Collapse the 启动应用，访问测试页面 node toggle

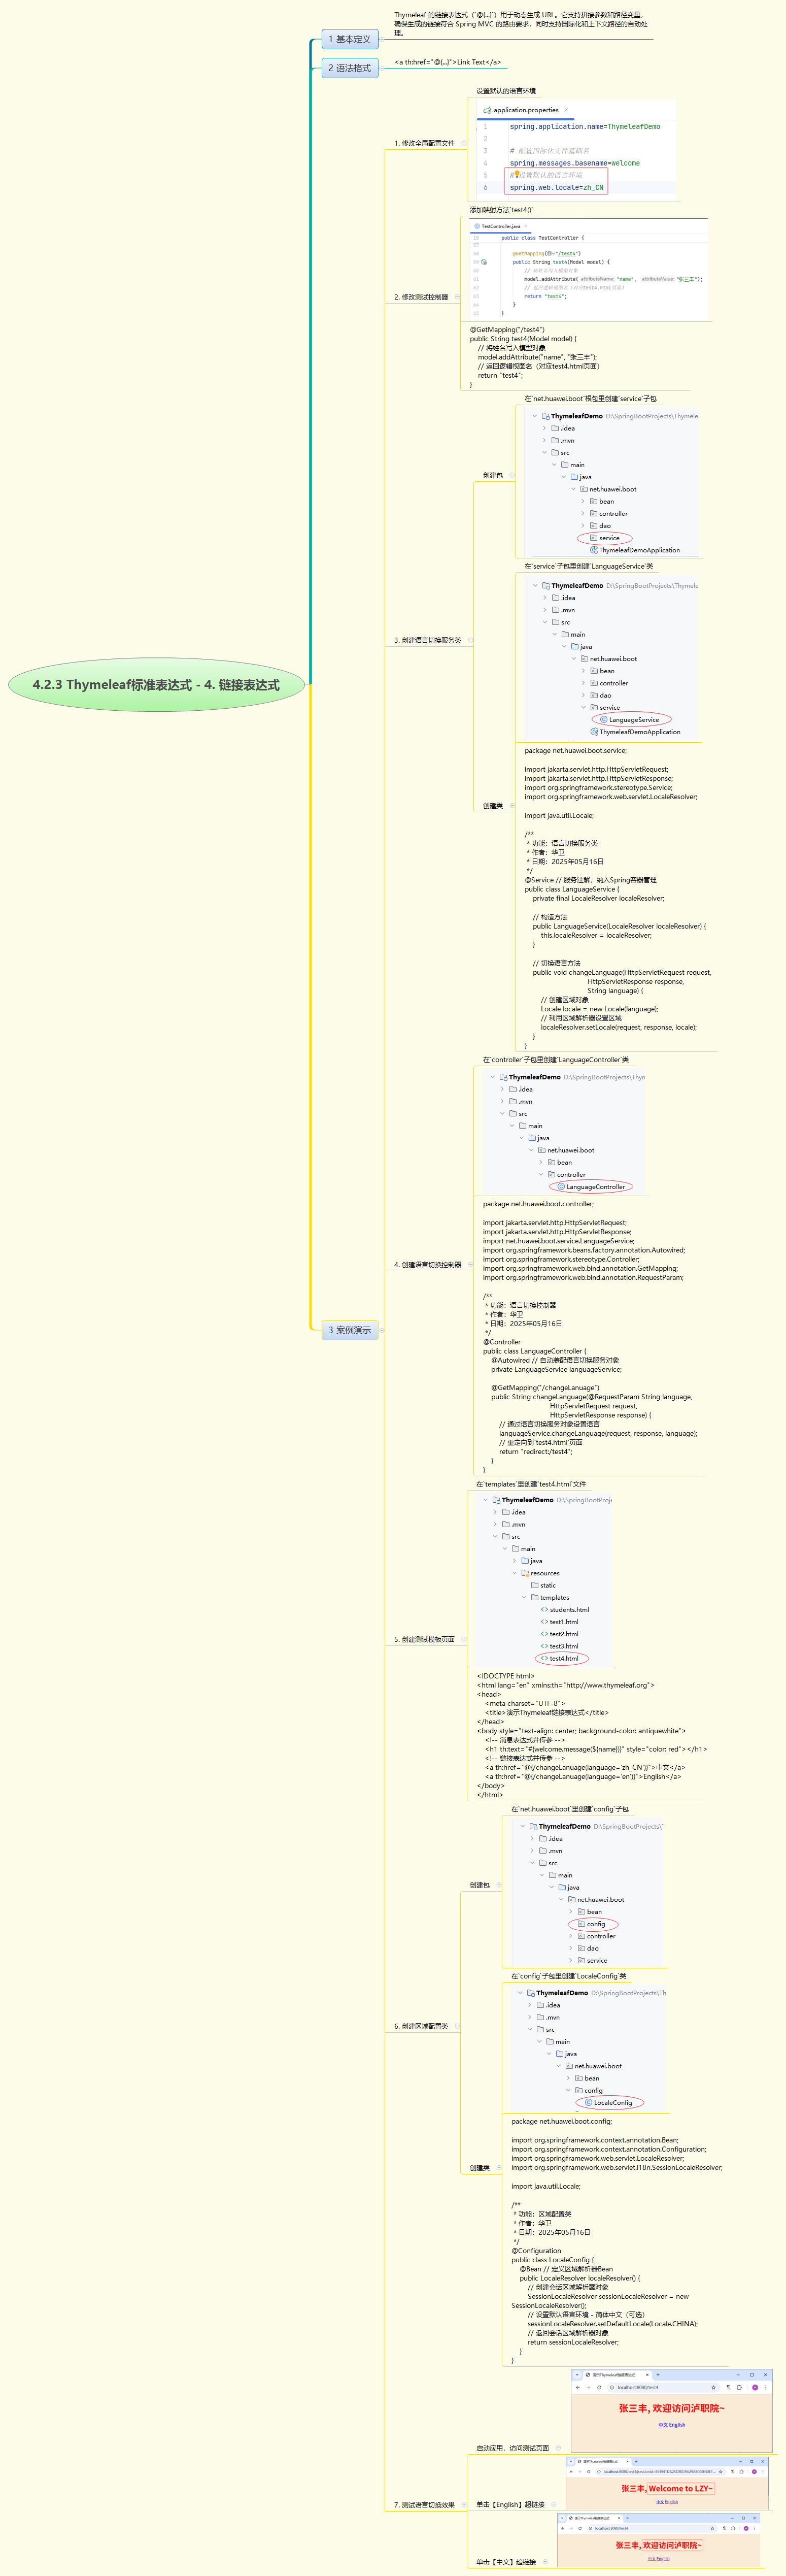point(558,2448)
